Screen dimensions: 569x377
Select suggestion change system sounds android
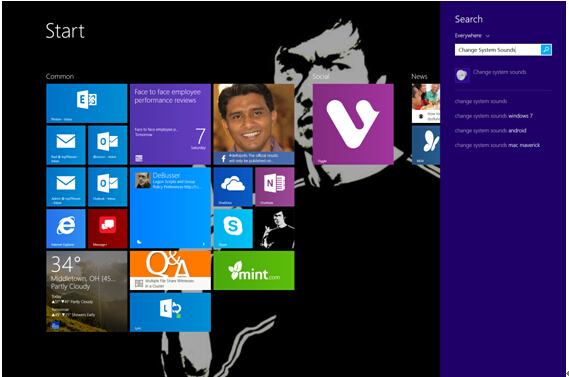pyautogui.click(x=490, y=131)
